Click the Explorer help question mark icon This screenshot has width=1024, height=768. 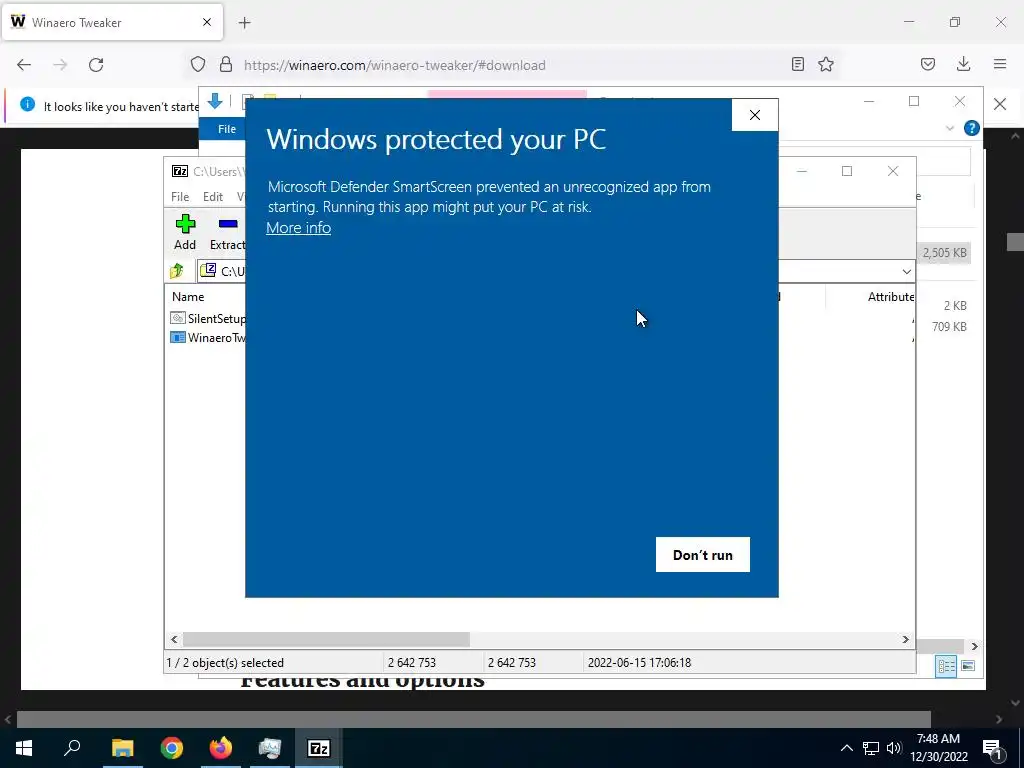972,129
